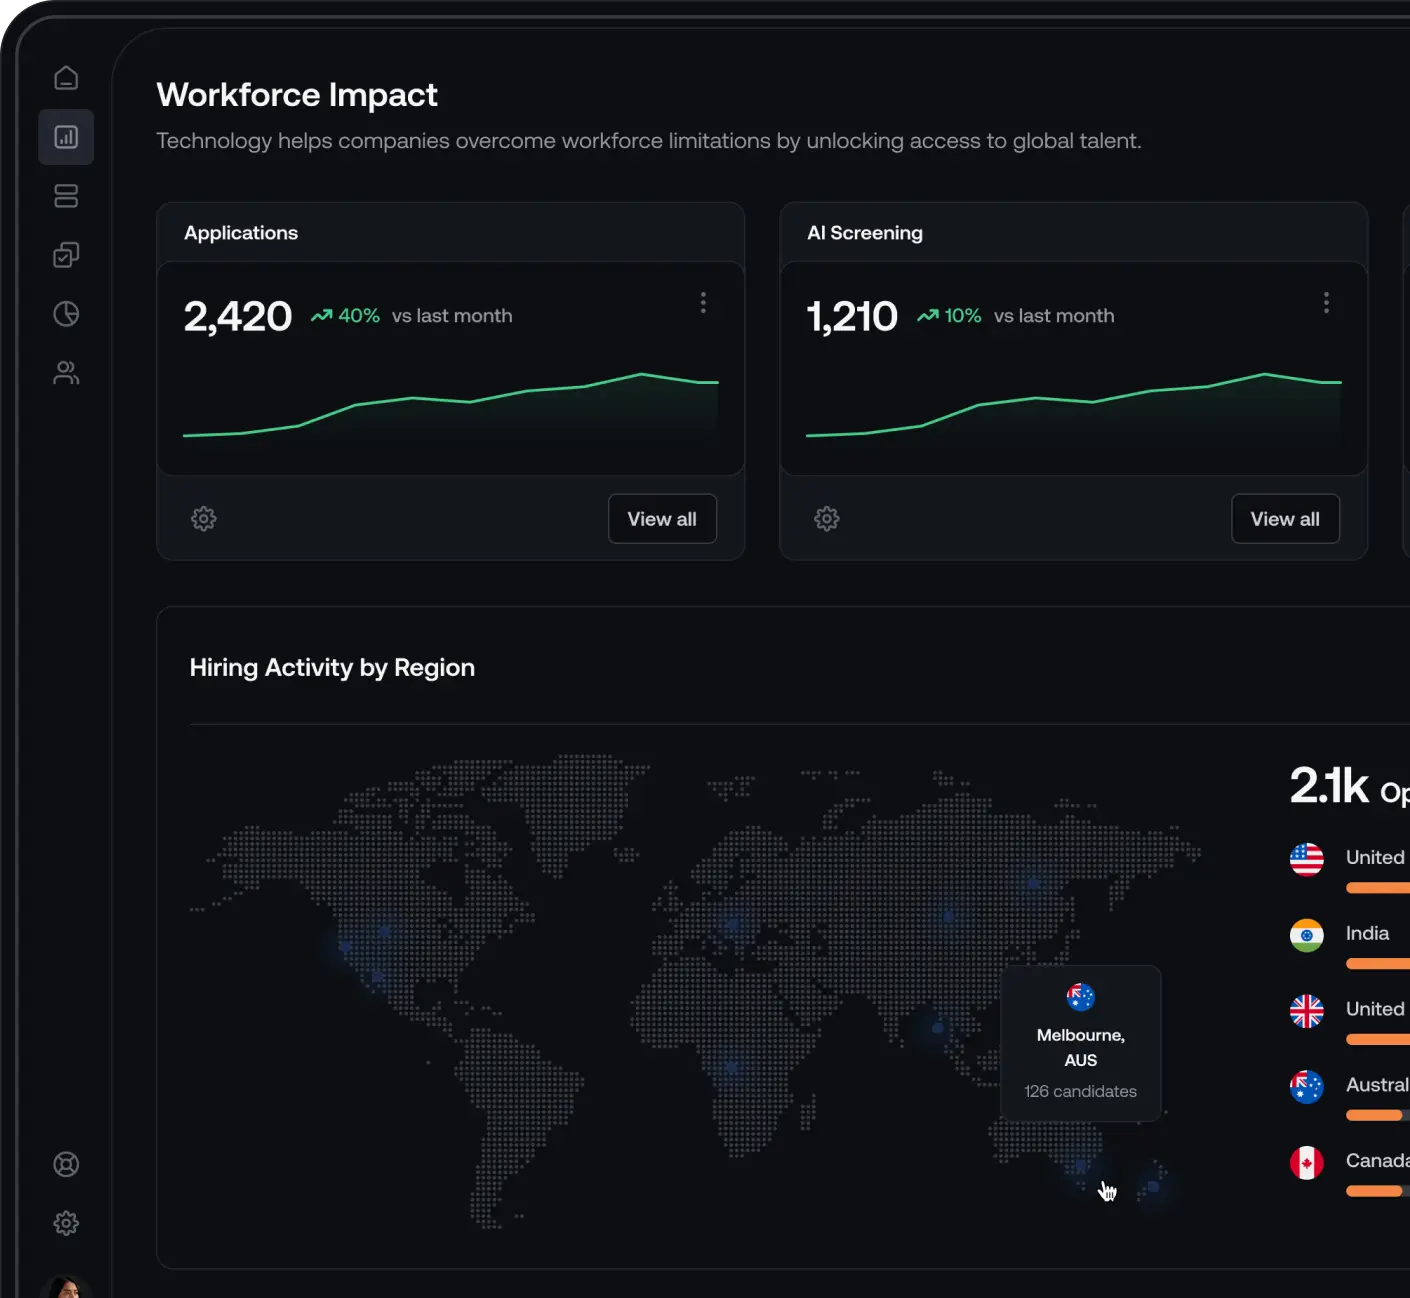Screen dimensions: 1410x1298
Task: Click View all in Applications card
Action: [x=662, y=519]
